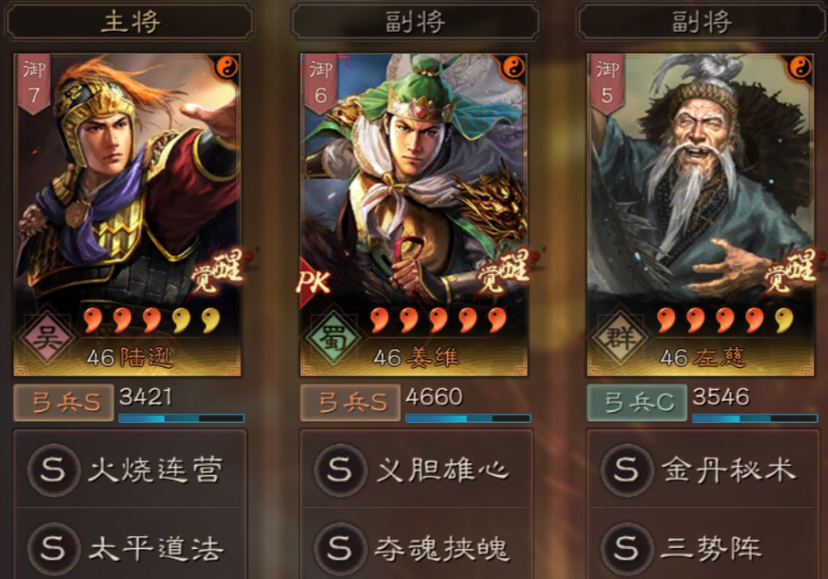The width and height of the screenshot is (828, 579).
Task: Tap the 吴 faction diamond icon
Action: point(46,337)
